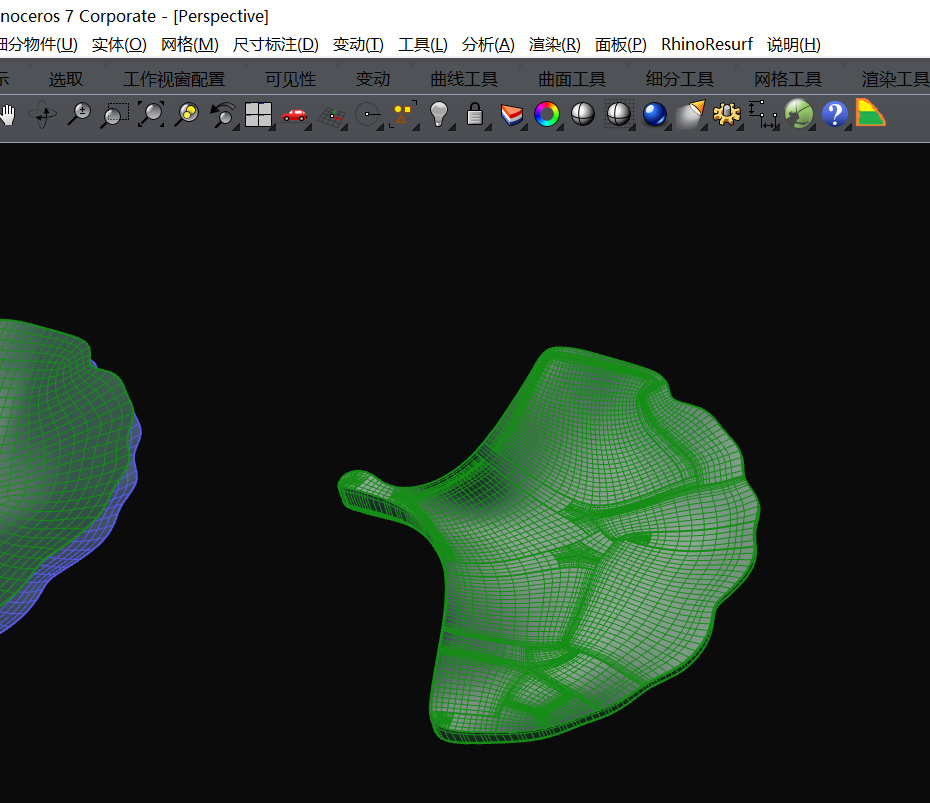Activate Zoom Window tool
This screenshot has height=803, width=930.
coord(115,115)
